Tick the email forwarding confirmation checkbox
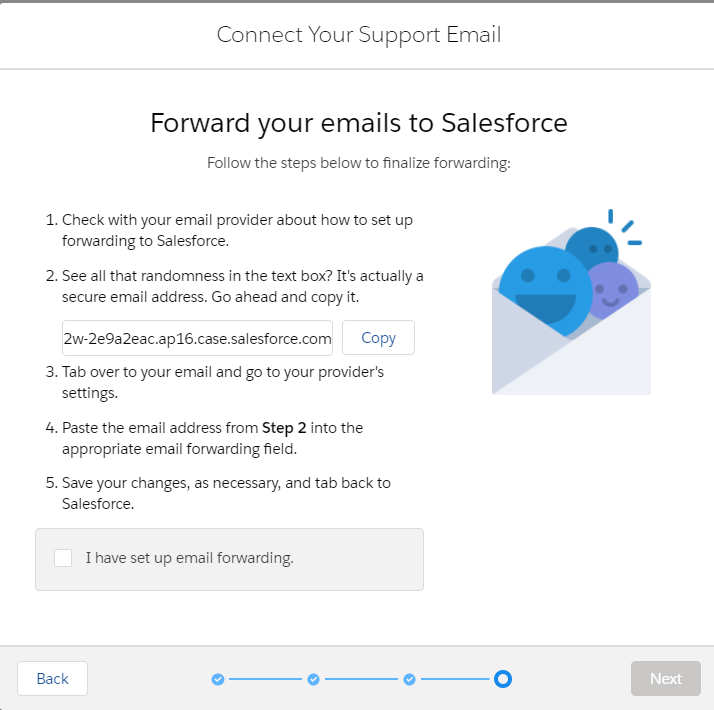Image resolution: width=714 pixels, height=710 pixels. click(x=63, y=558)
